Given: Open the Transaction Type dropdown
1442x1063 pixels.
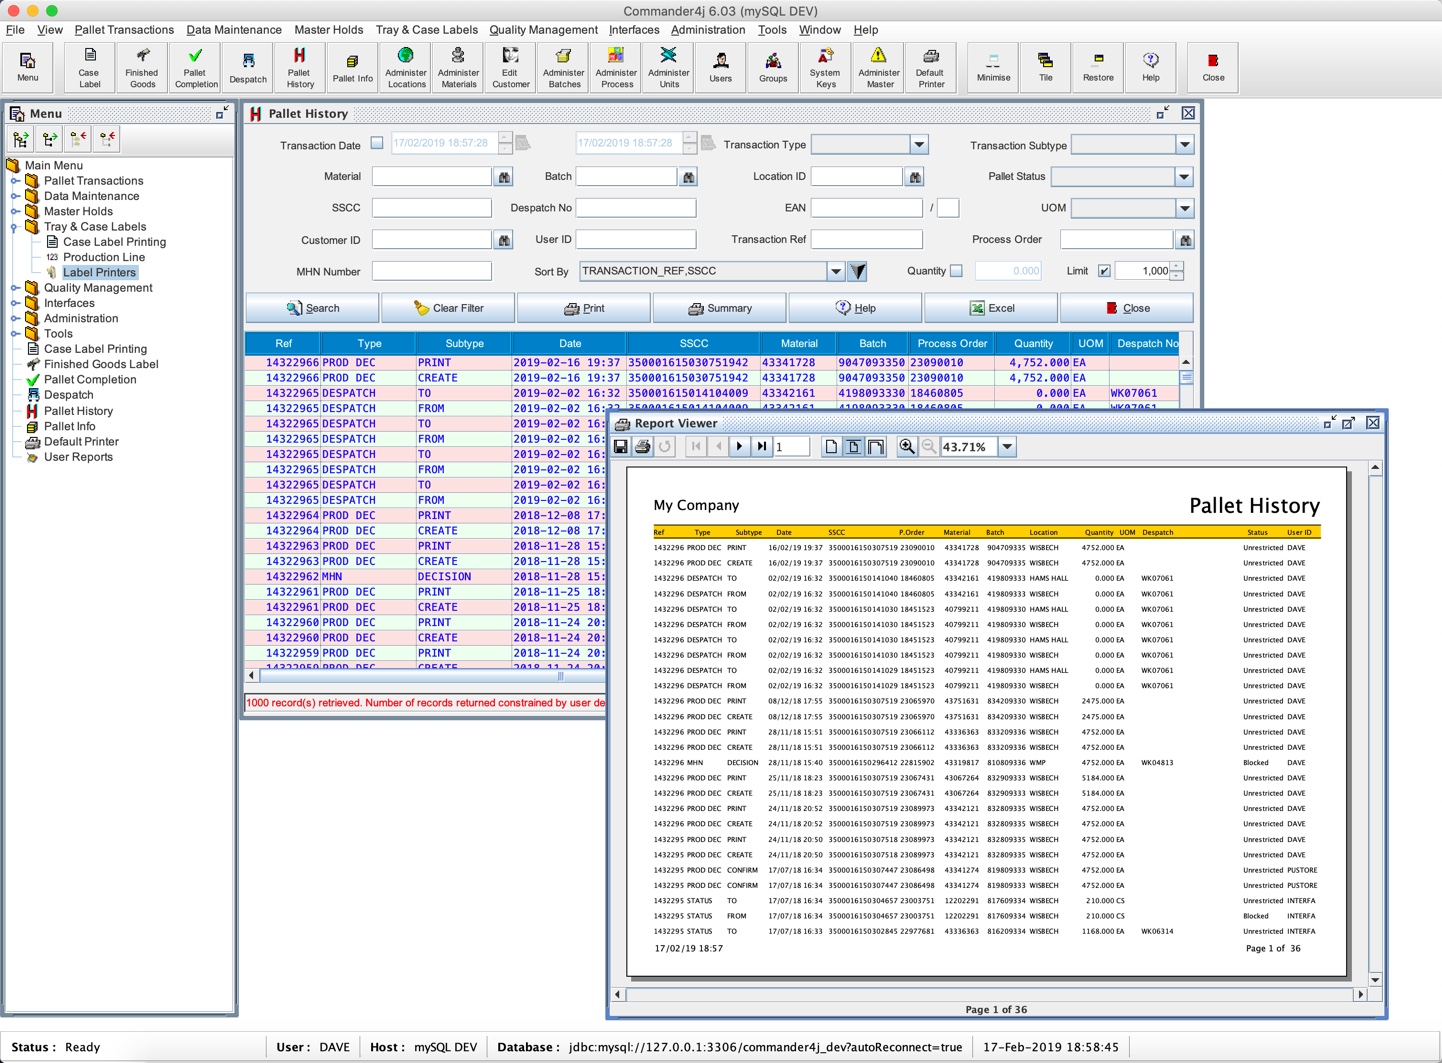Looking at the screenshot, I should (918, 145).
